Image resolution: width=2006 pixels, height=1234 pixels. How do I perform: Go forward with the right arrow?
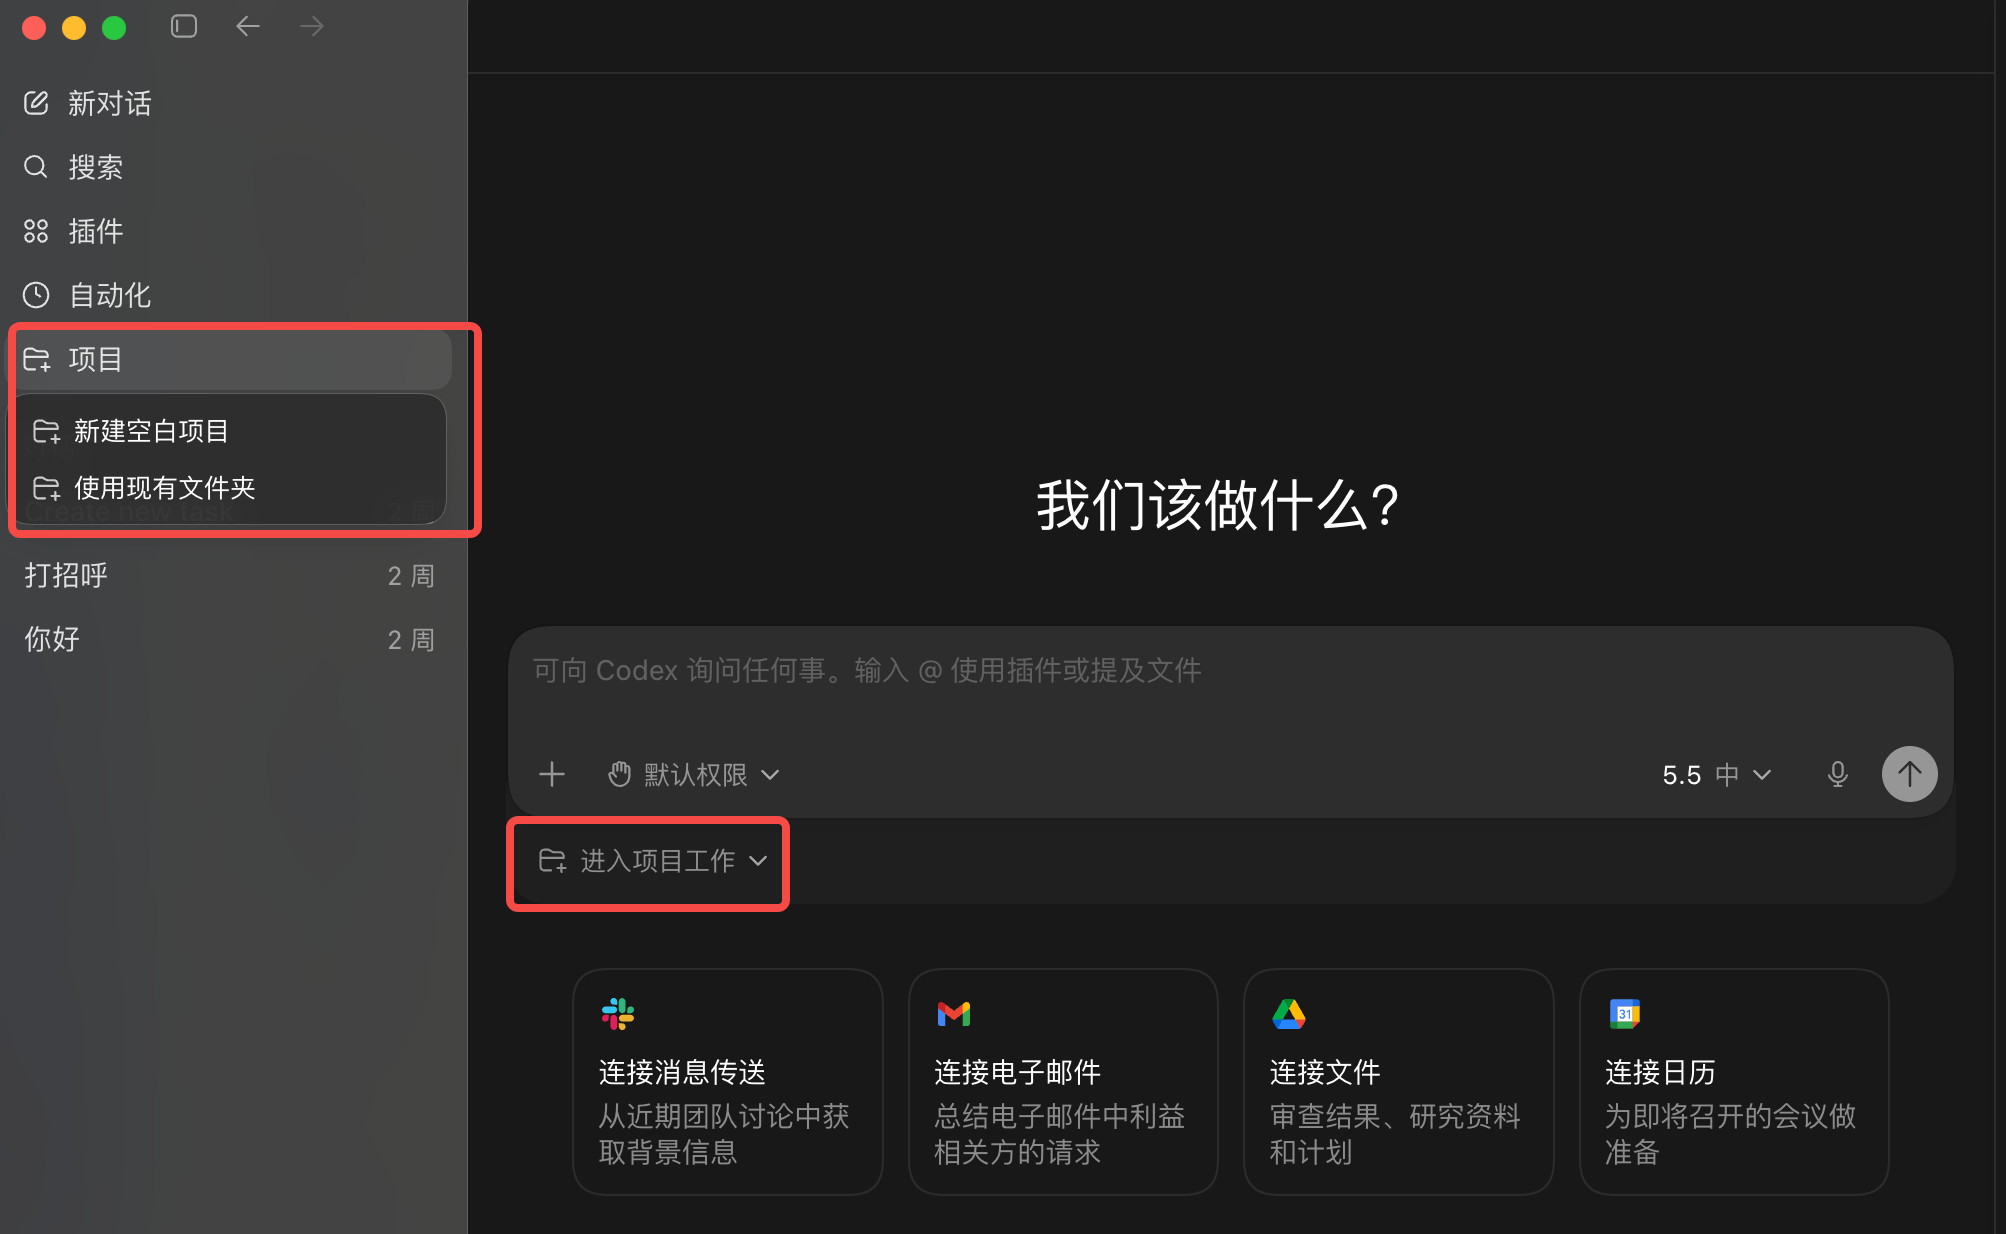click(312, 26)
